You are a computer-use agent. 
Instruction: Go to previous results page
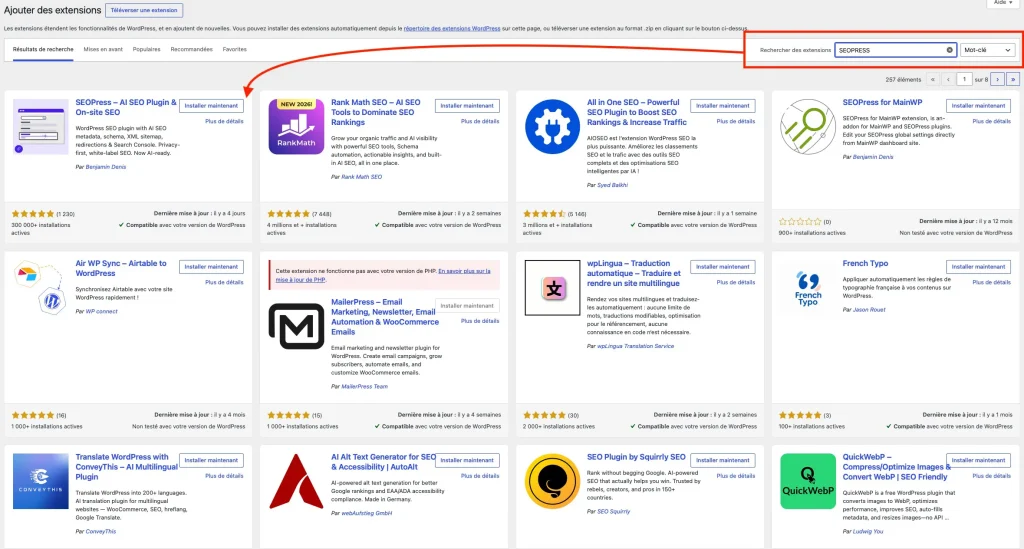(948, 79)
